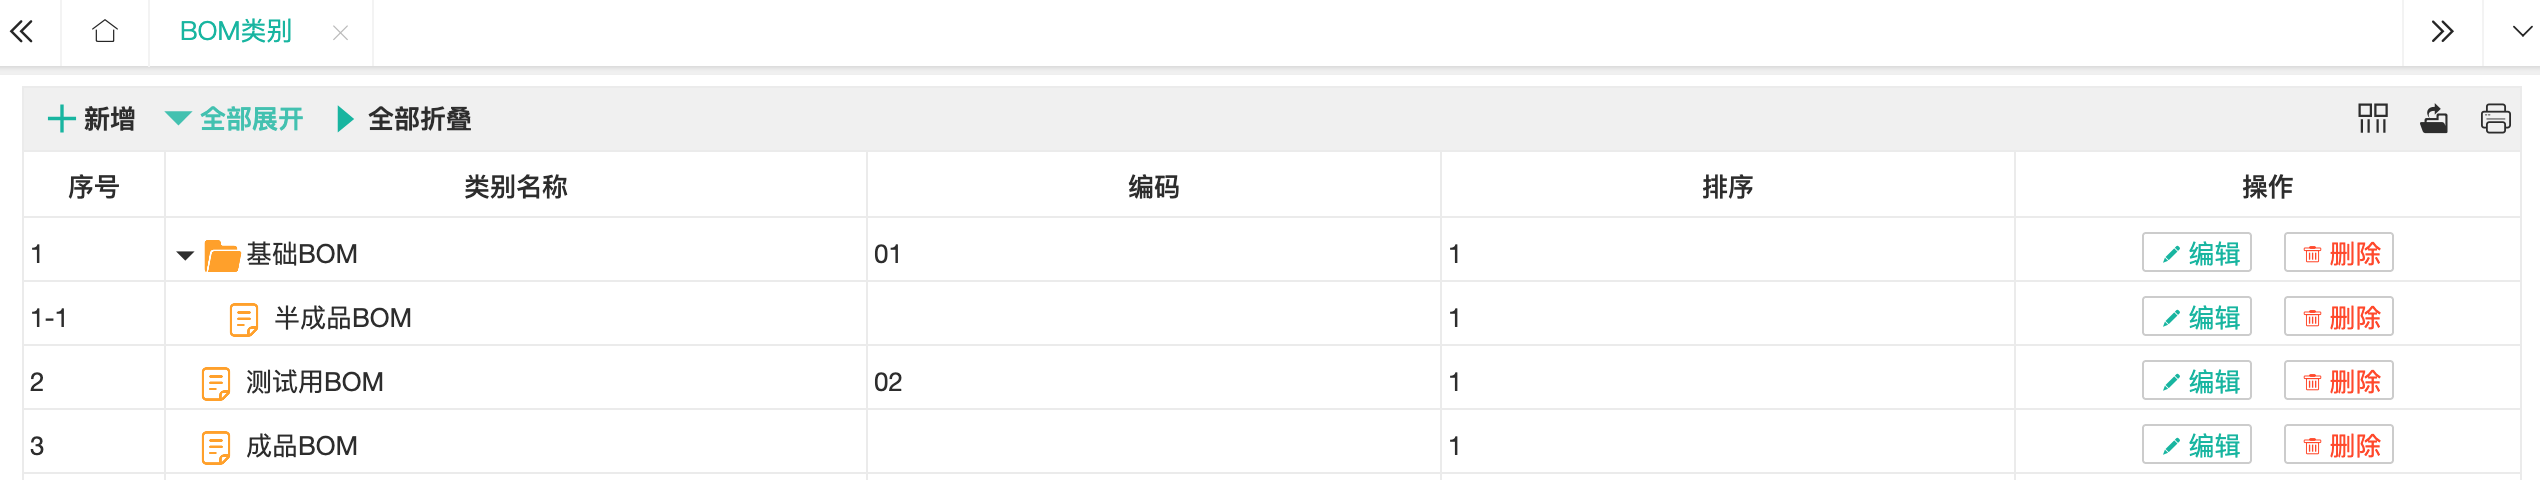Viewport: 2540px width, 480px height.
Task: Click the 基础BOM folder icon
Action: (222, 255)
